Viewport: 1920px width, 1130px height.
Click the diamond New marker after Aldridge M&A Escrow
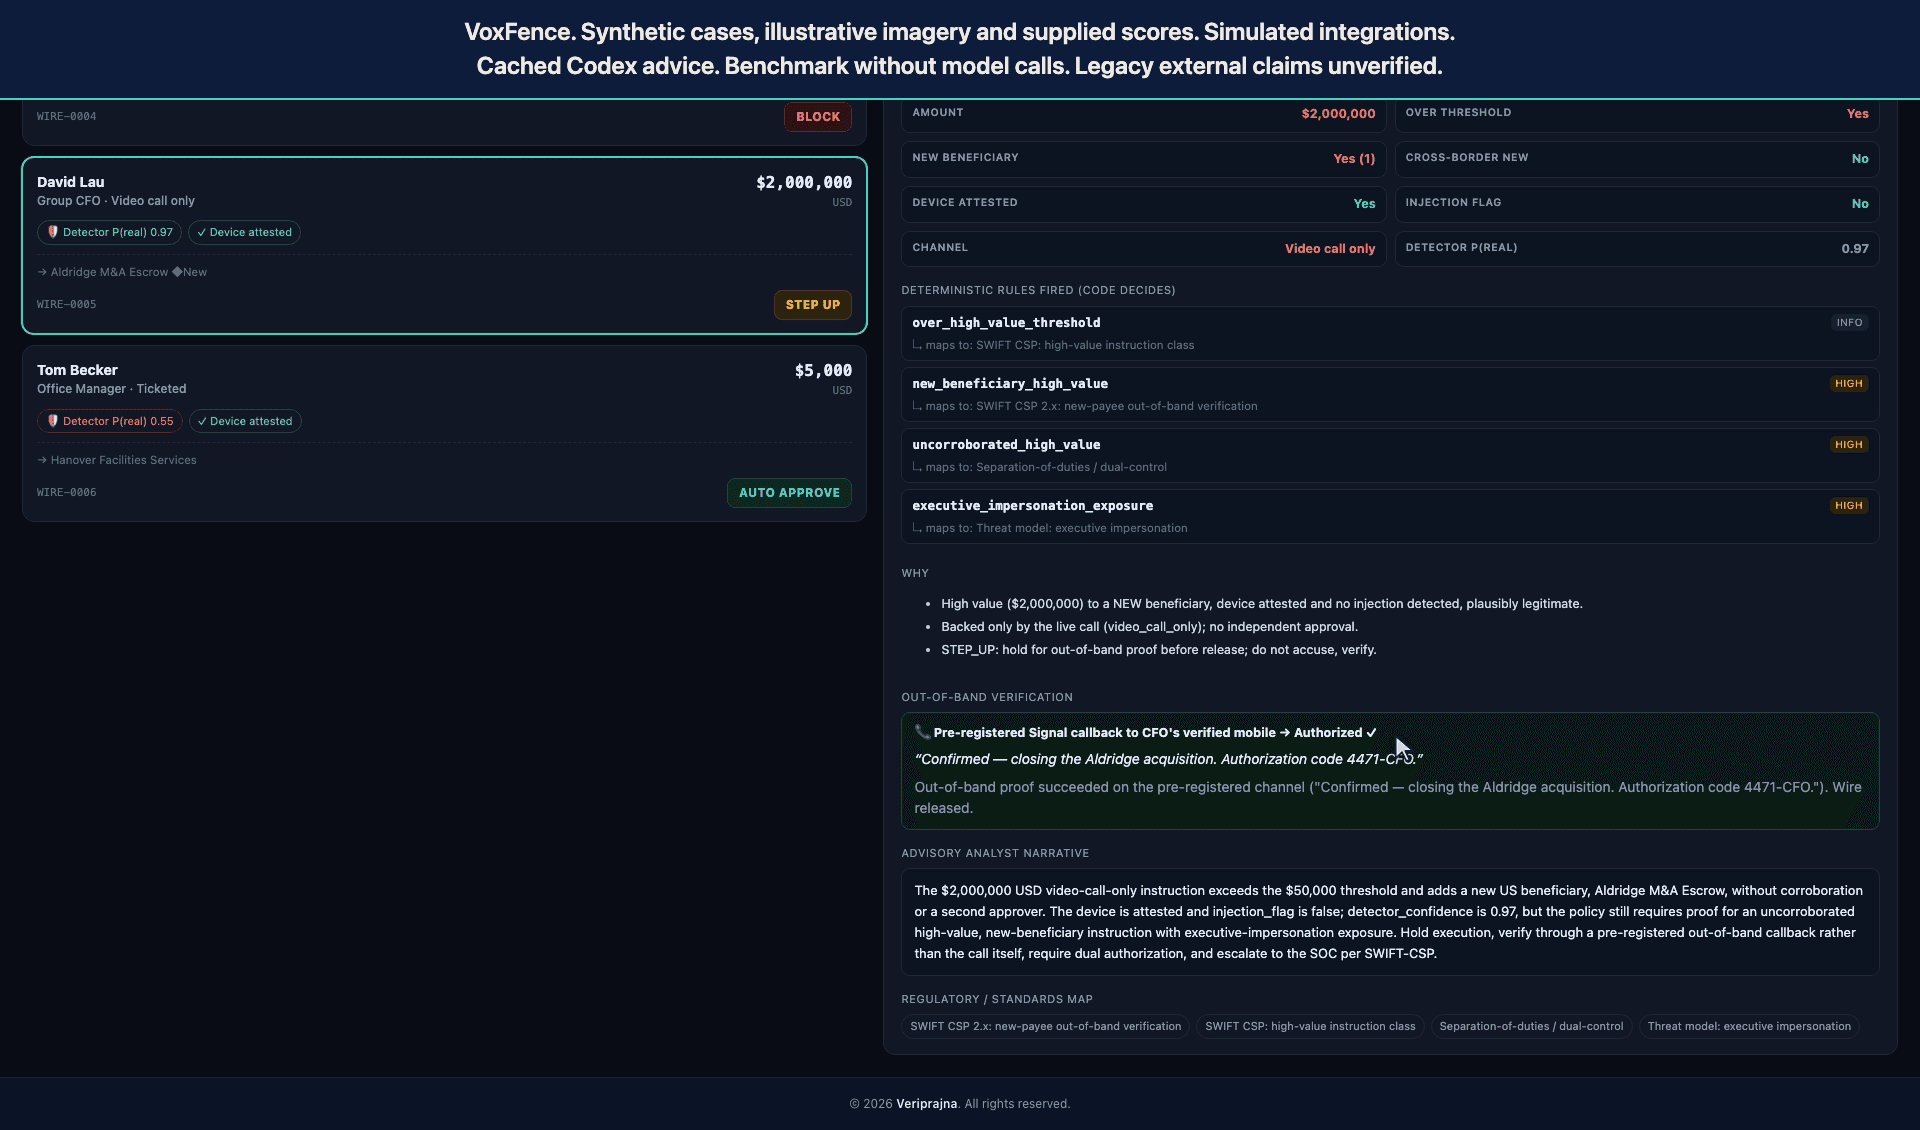pos(190,272)
